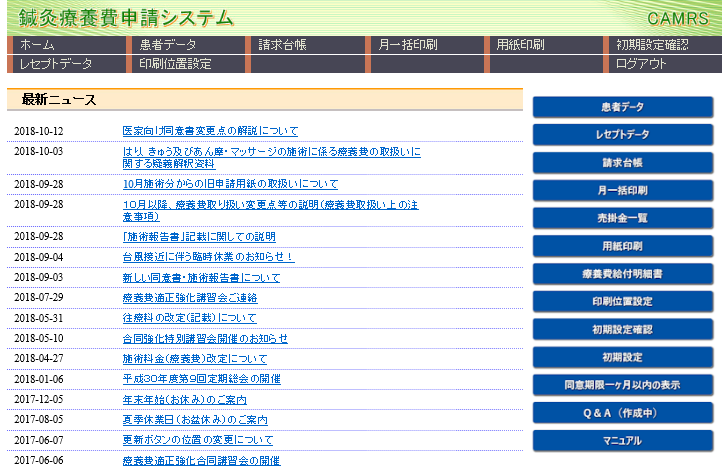Open link 施術料金(療養費)改定について
This screenshot has height=466, width=728.
pyautogui.click(x=195, y=359)
